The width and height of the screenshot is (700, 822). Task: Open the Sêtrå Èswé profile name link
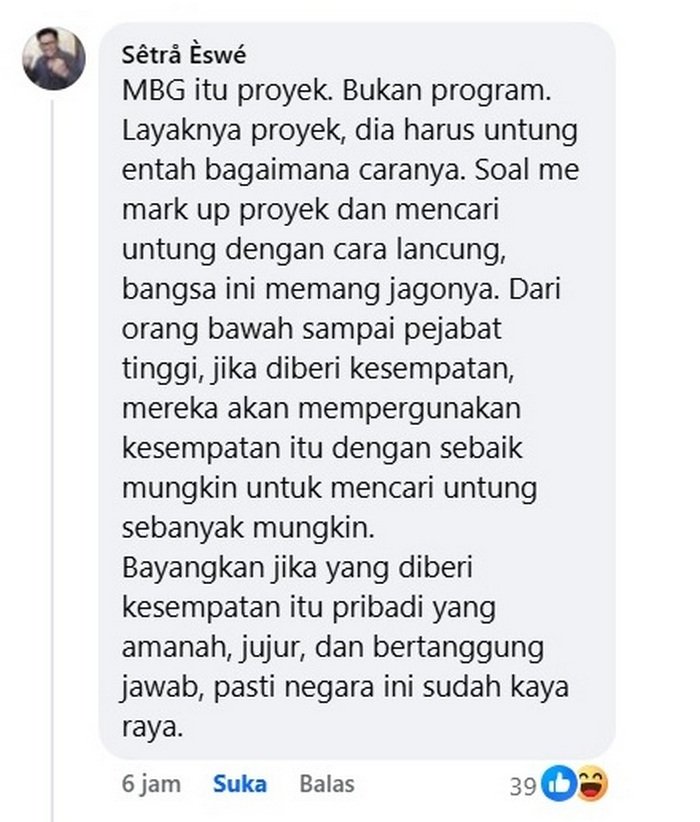pyautogui.click(x=184, y=55)
